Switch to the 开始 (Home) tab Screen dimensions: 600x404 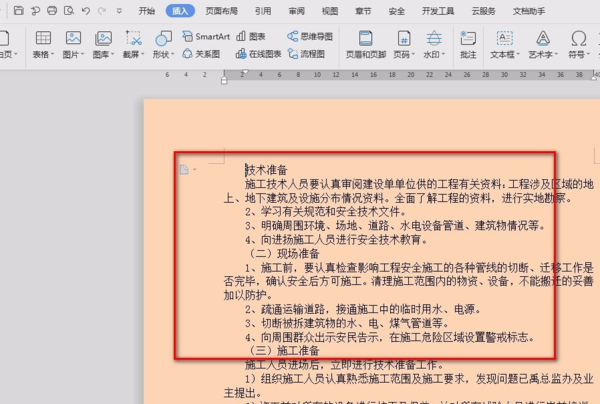point(147,11)
